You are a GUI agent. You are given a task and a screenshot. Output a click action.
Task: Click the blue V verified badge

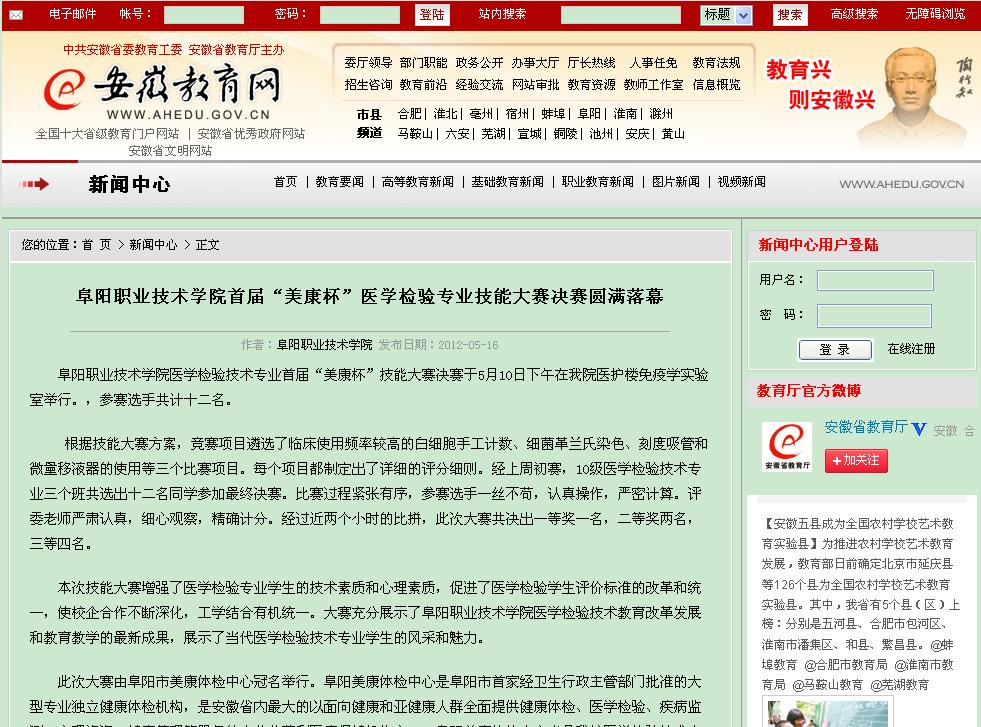click(919, 429)
